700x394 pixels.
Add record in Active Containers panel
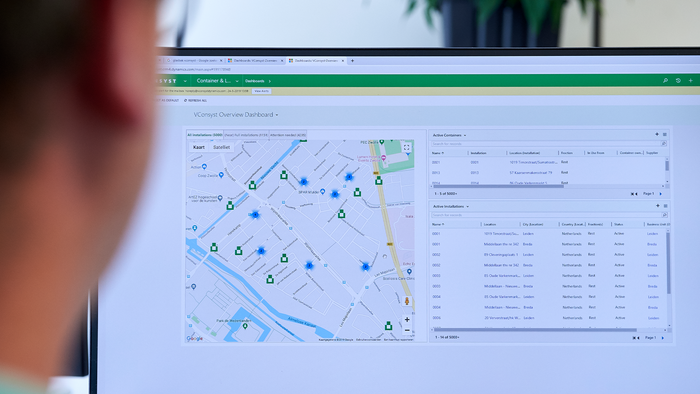(657, 134)
